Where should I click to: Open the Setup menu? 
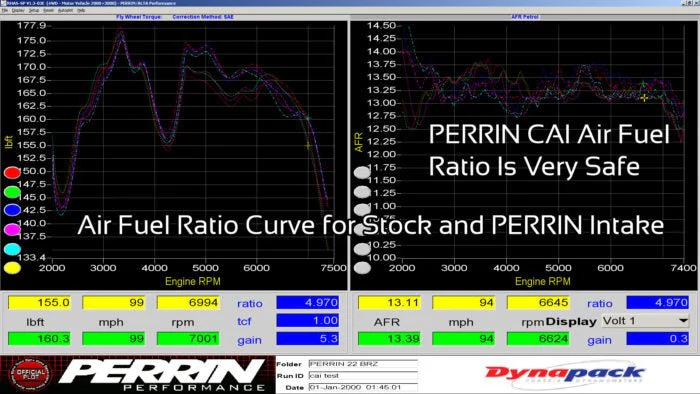point(33,10)
